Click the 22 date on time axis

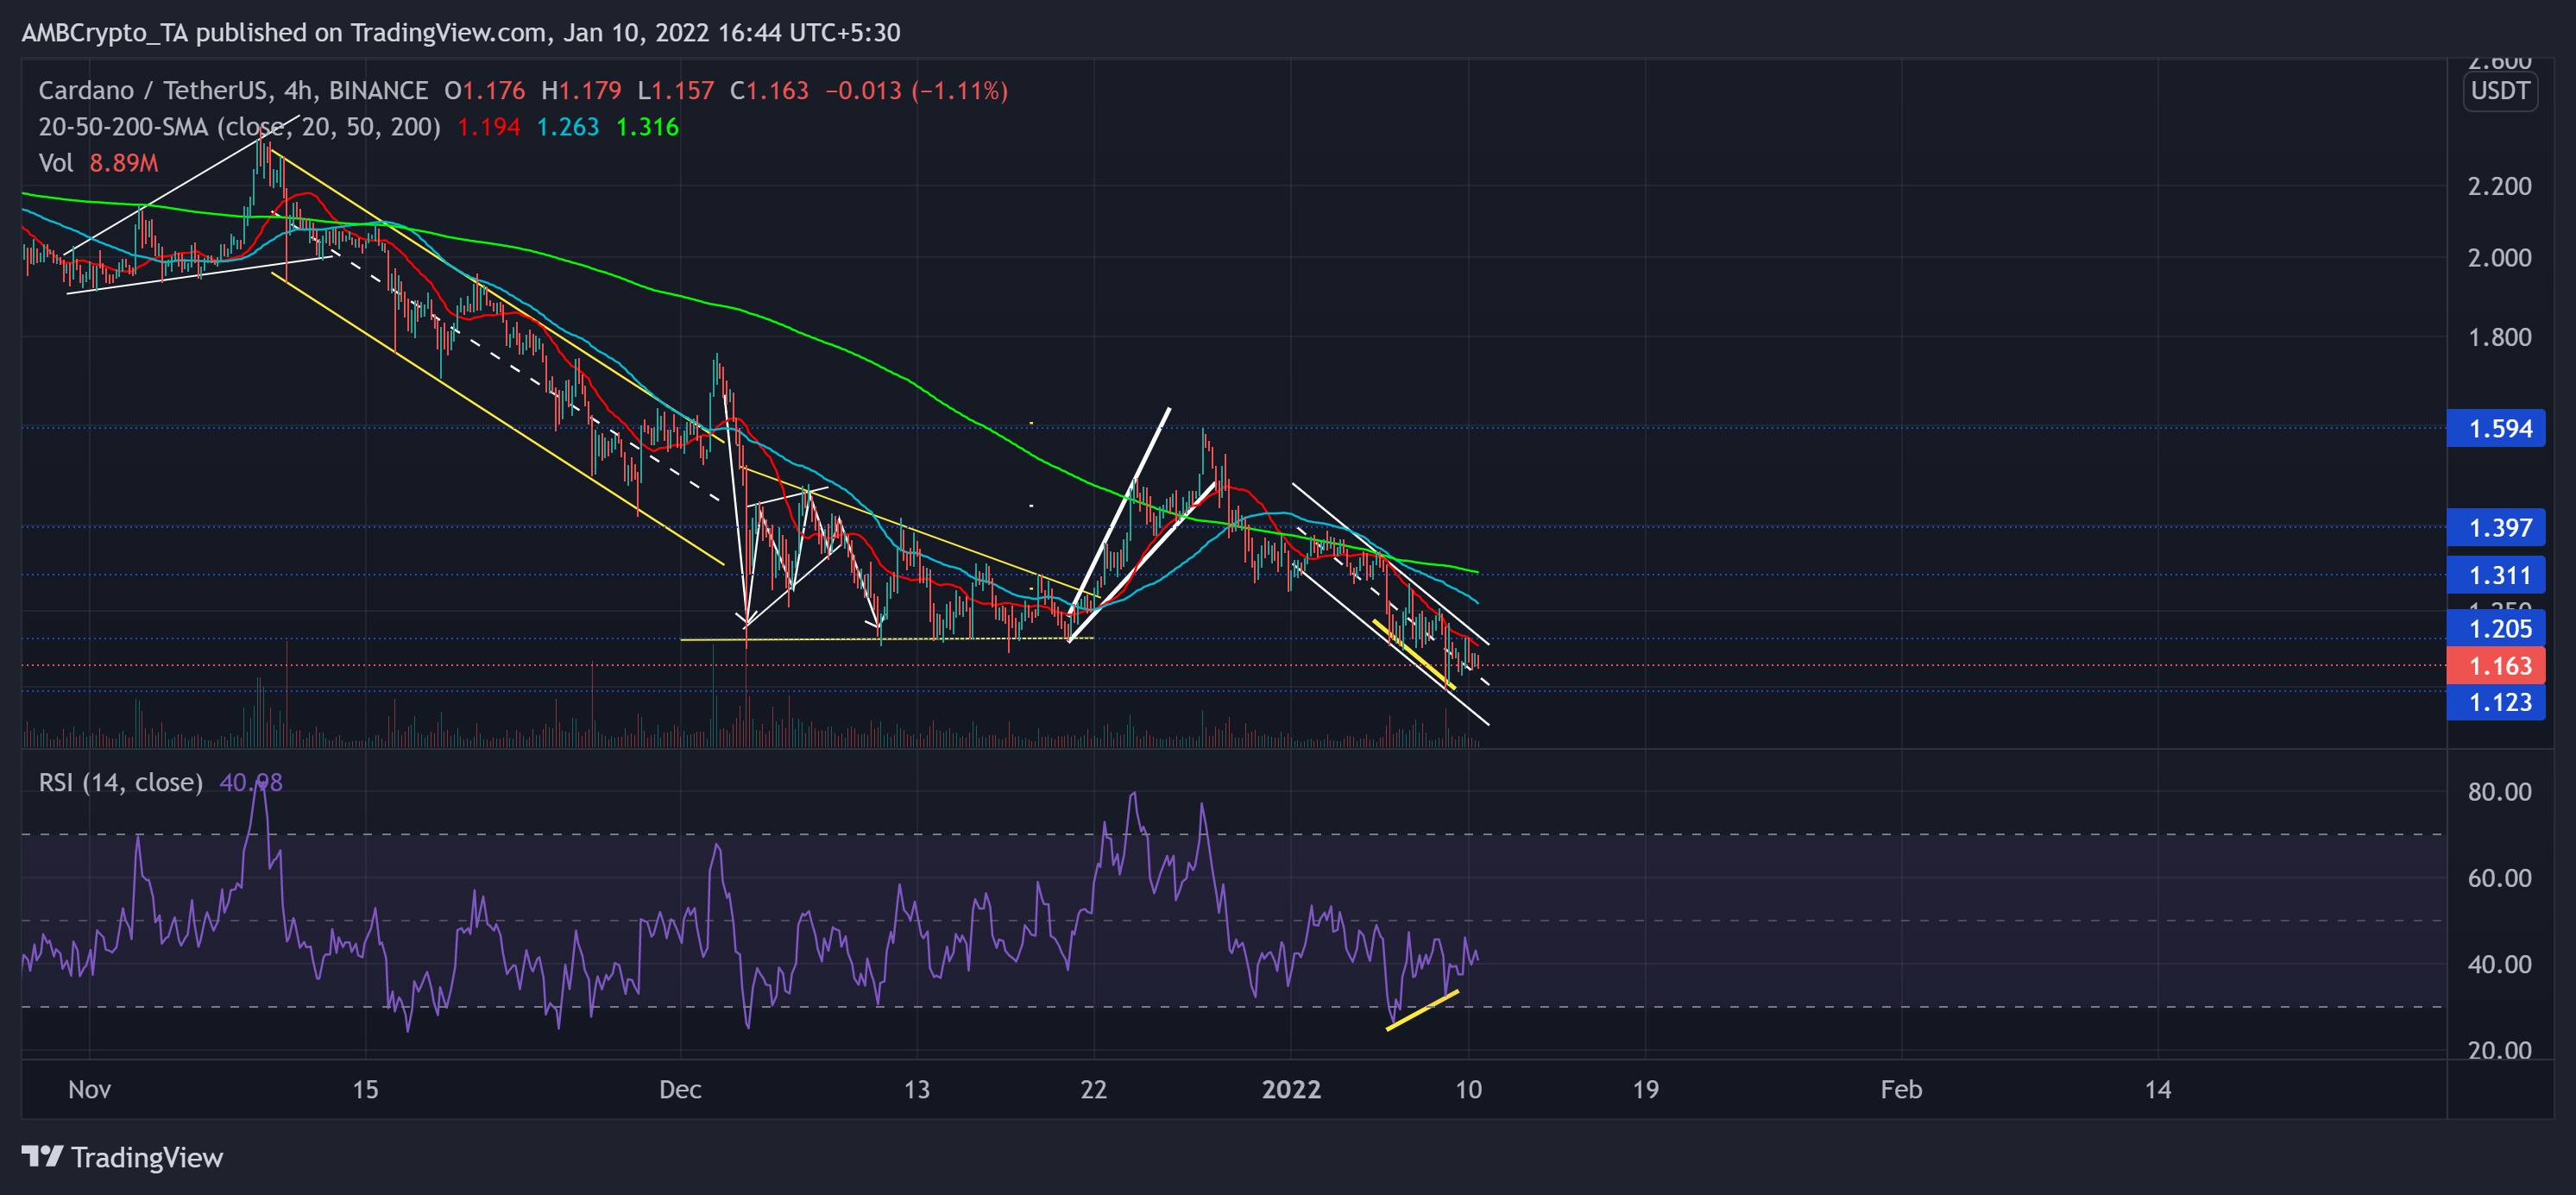pyautogui.click(x=1093, y=1089)
